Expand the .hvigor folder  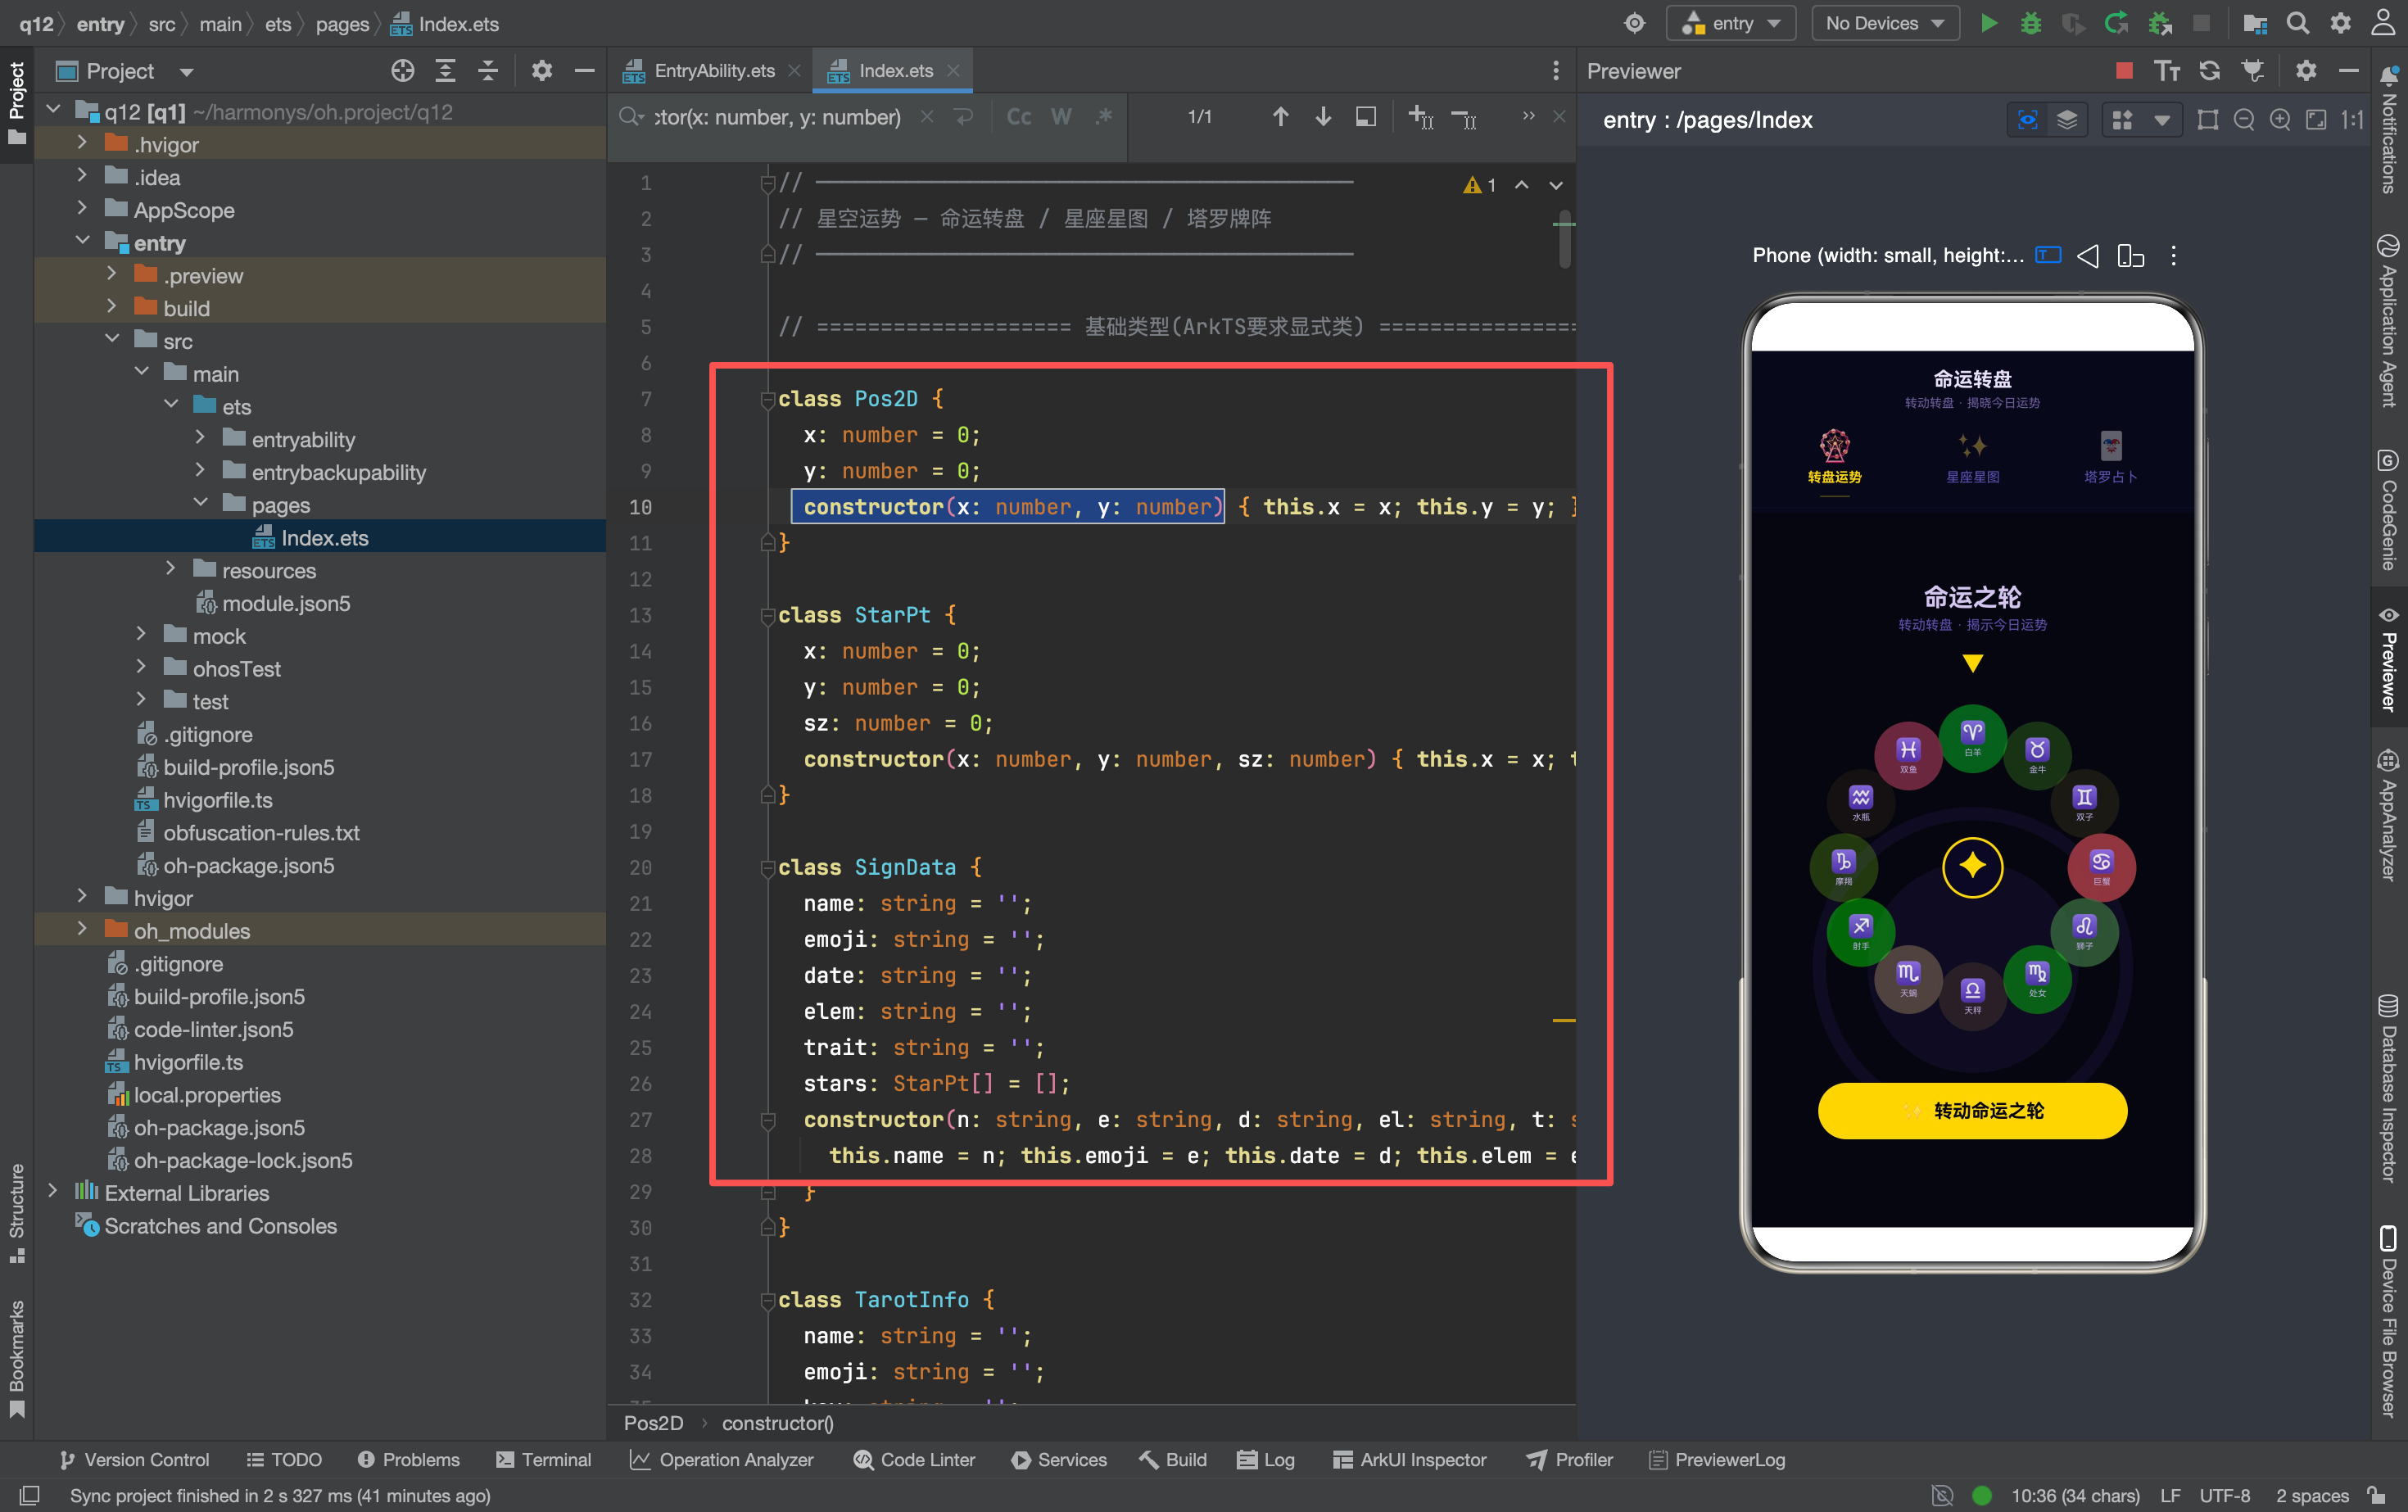[x=83, y=144]
